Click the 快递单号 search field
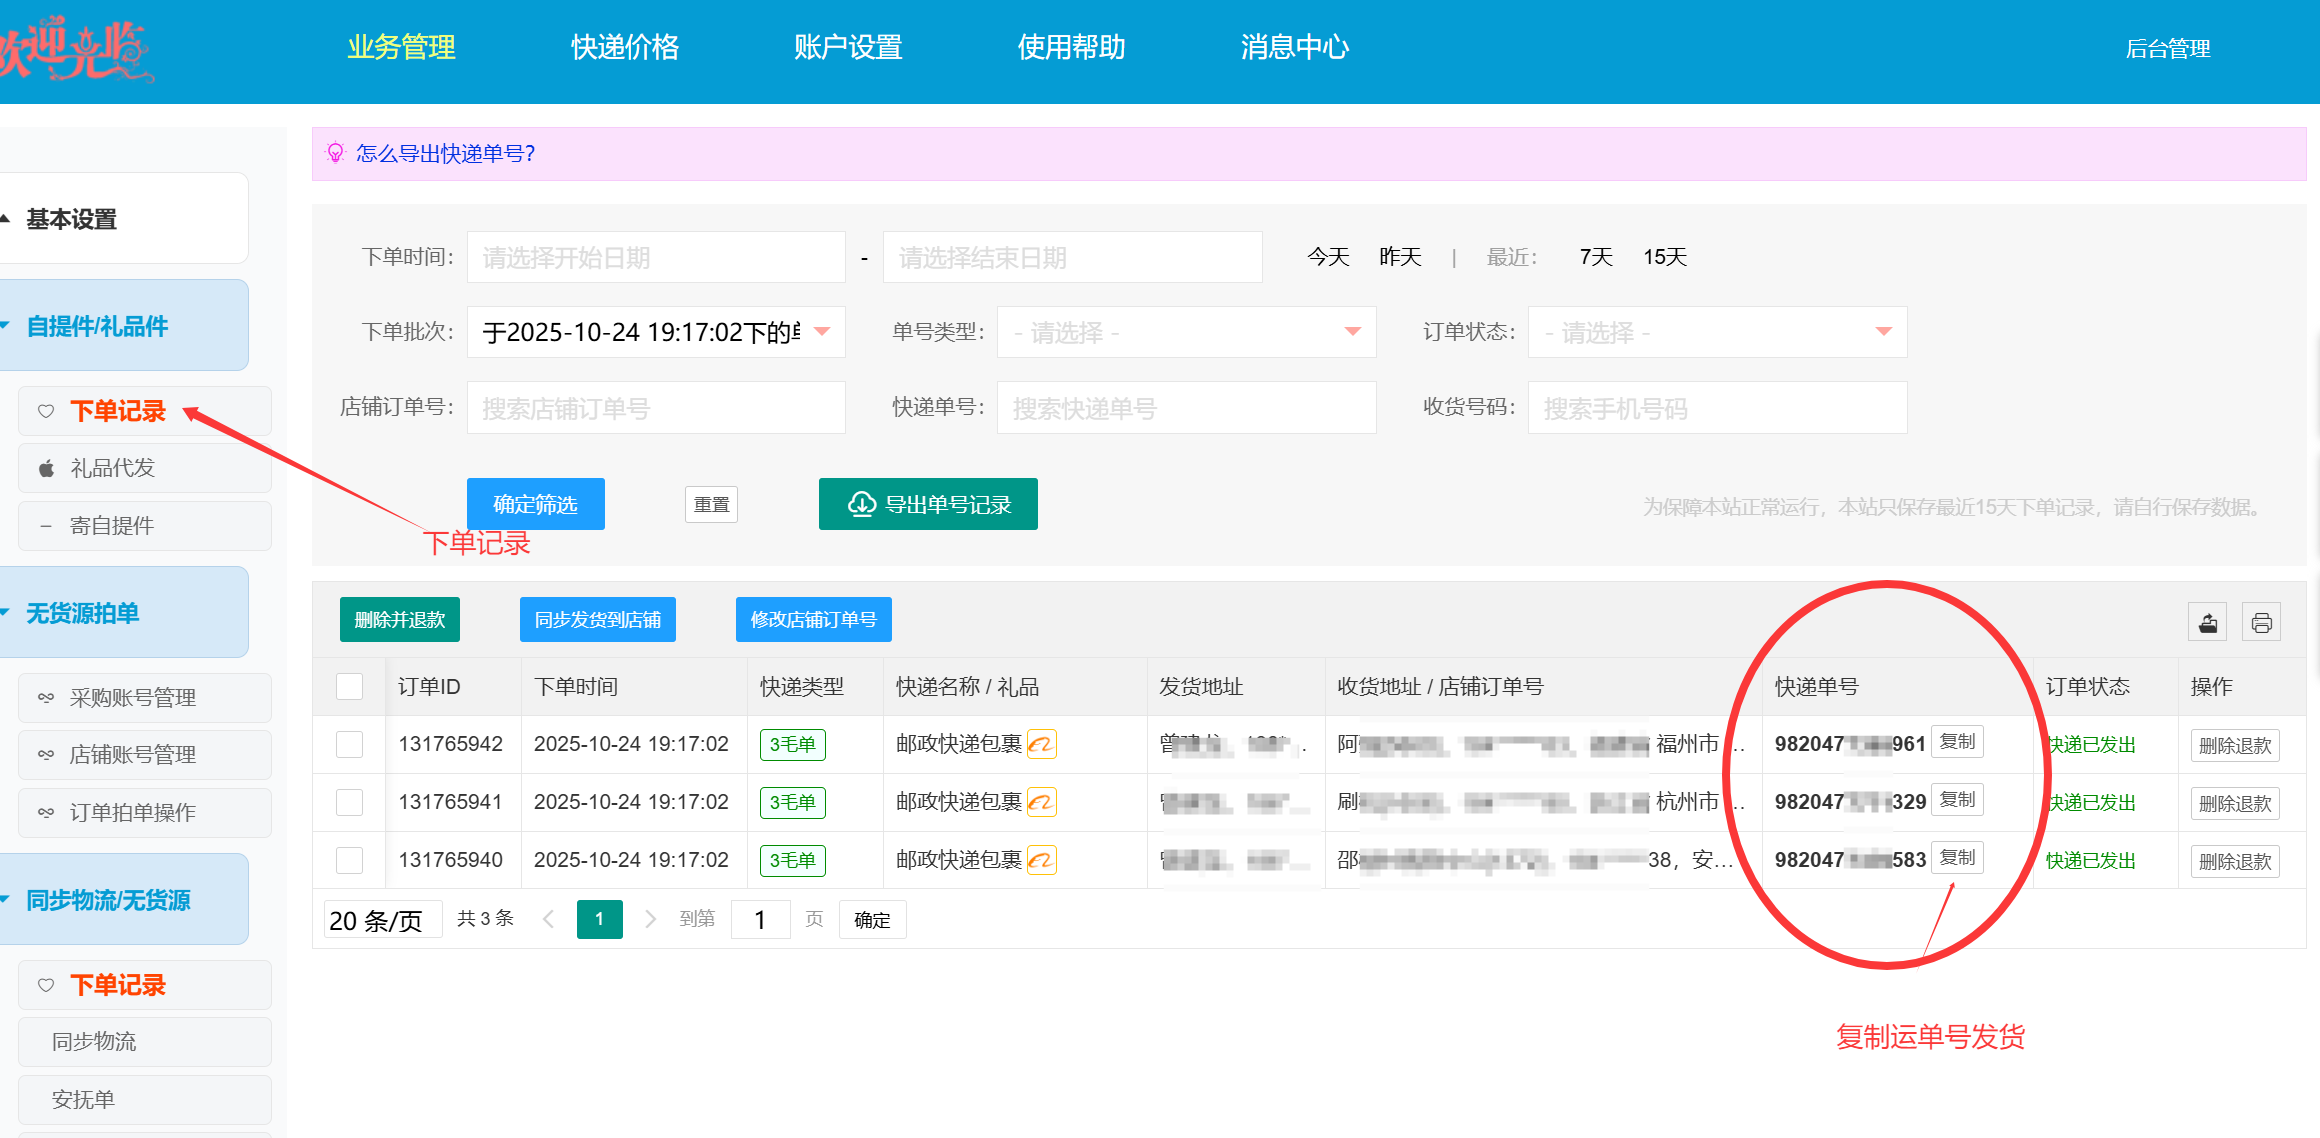The width and height of the screenshot is (2320, 1138). 1186,408
